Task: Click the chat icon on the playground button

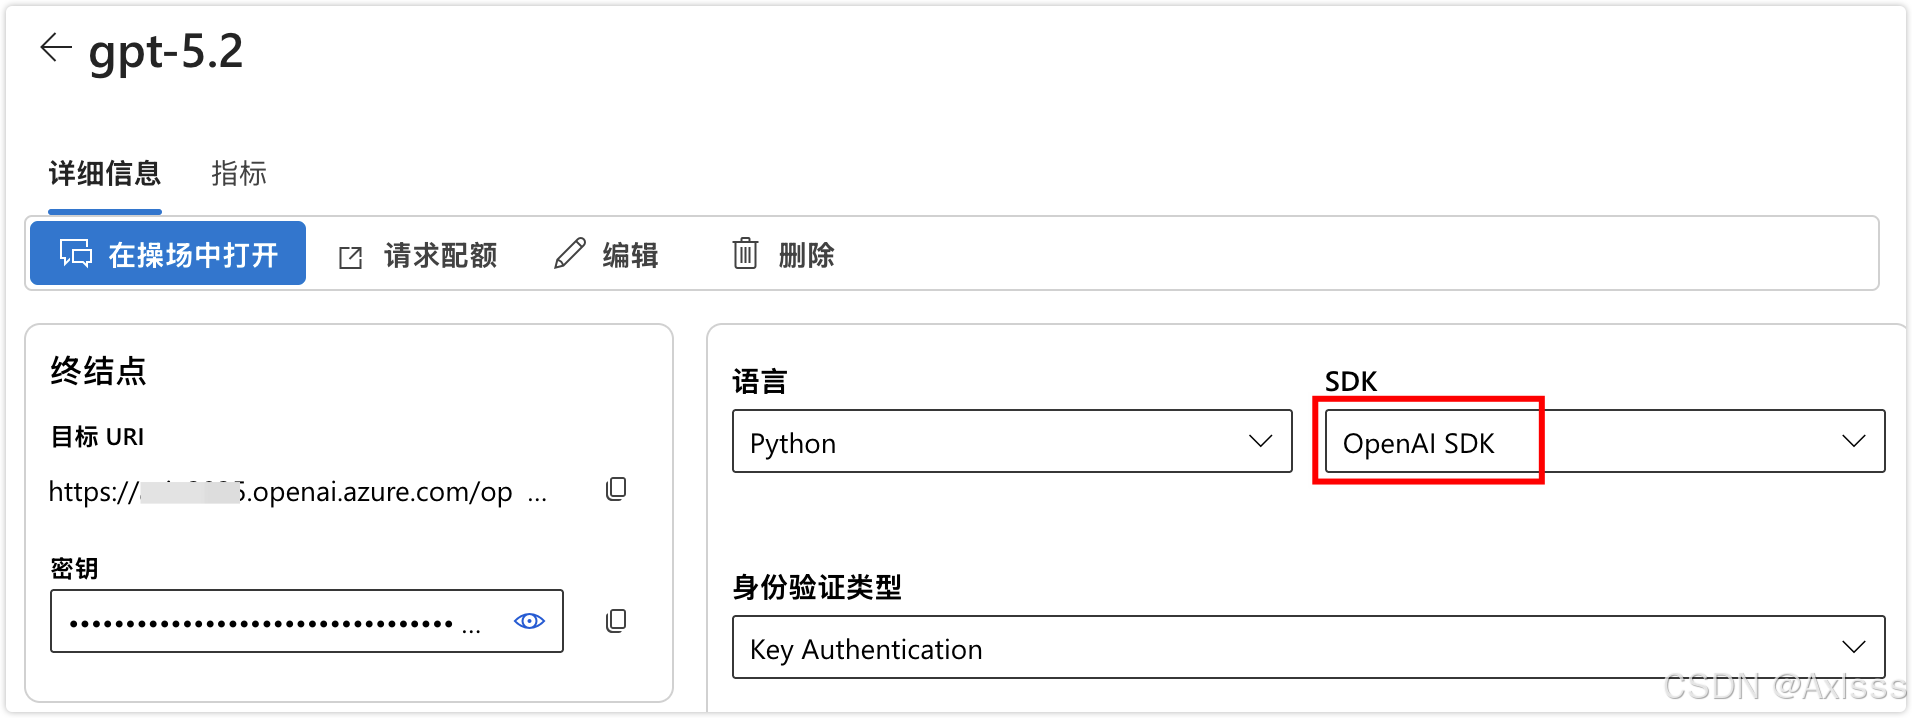Action: 76,253
